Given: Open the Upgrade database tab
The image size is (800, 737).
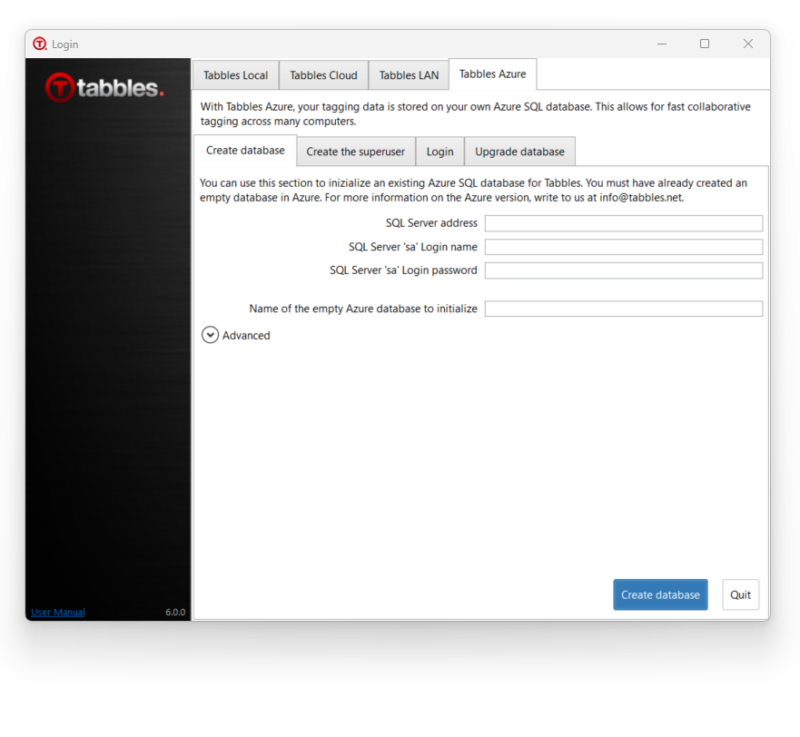Looking at the screenshot, I should (x=519, y=151).
